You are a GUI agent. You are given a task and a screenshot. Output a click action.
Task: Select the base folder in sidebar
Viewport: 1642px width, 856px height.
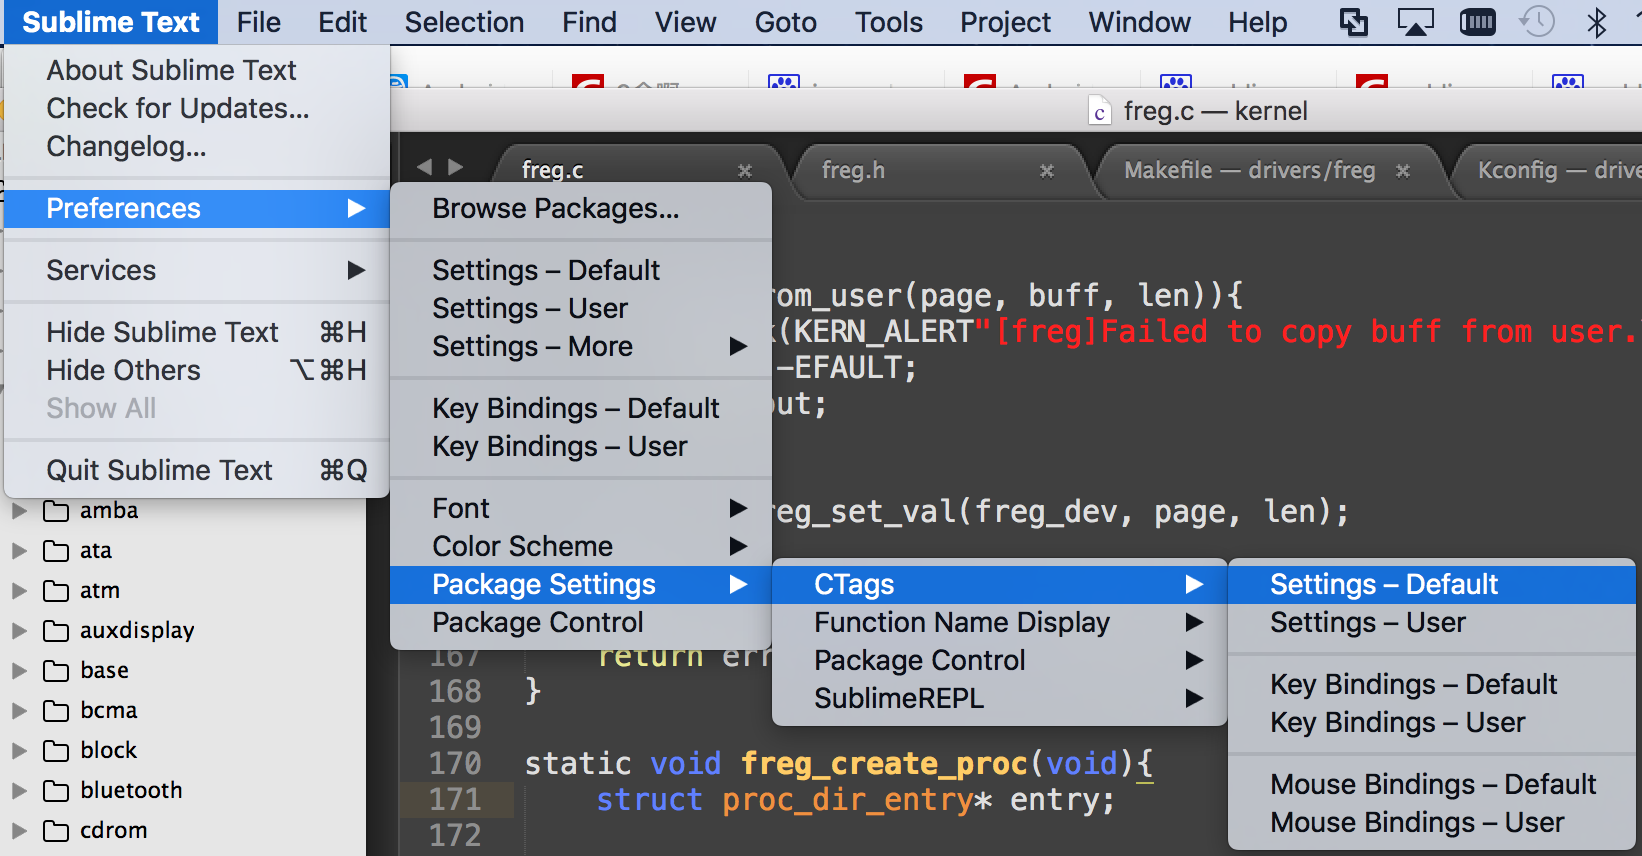coord(104,670)
